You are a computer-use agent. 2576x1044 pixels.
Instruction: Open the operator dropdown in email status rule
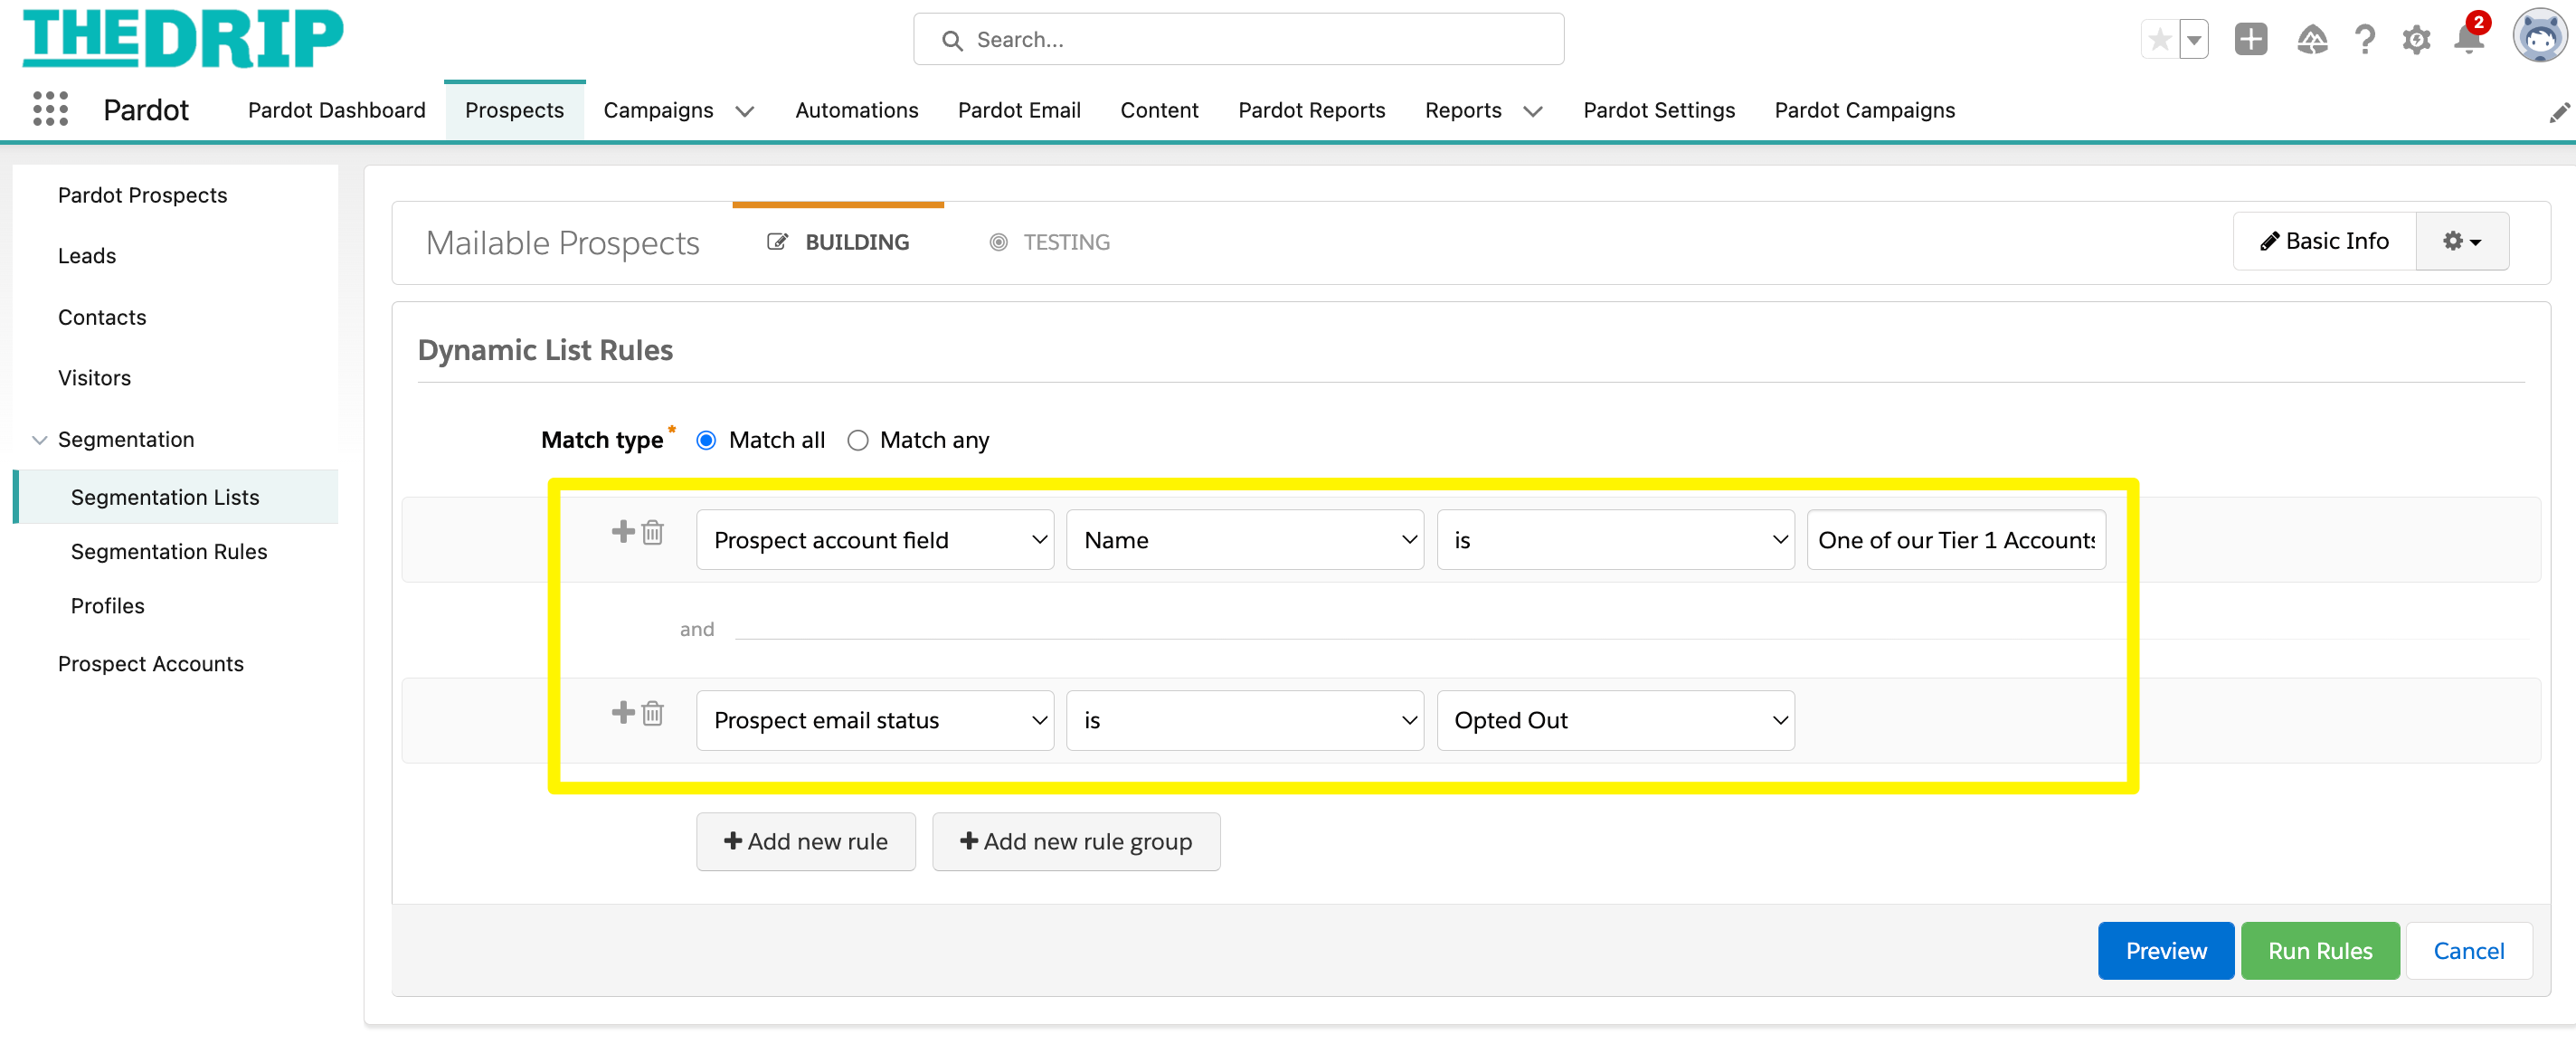(x=1245, y=720)
